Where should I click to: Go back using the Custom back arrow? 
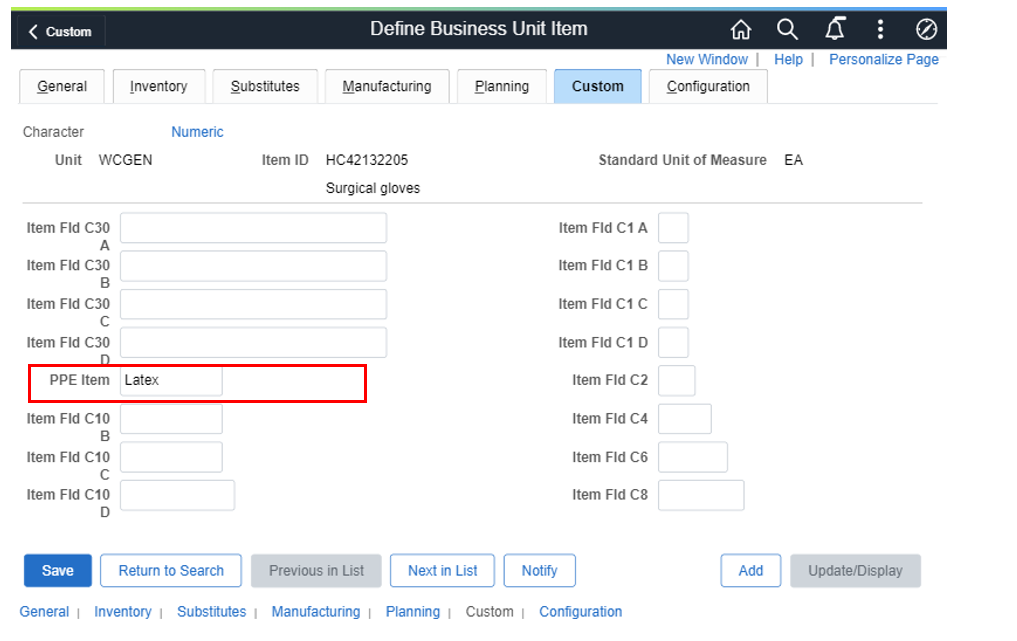click(60, 32)
